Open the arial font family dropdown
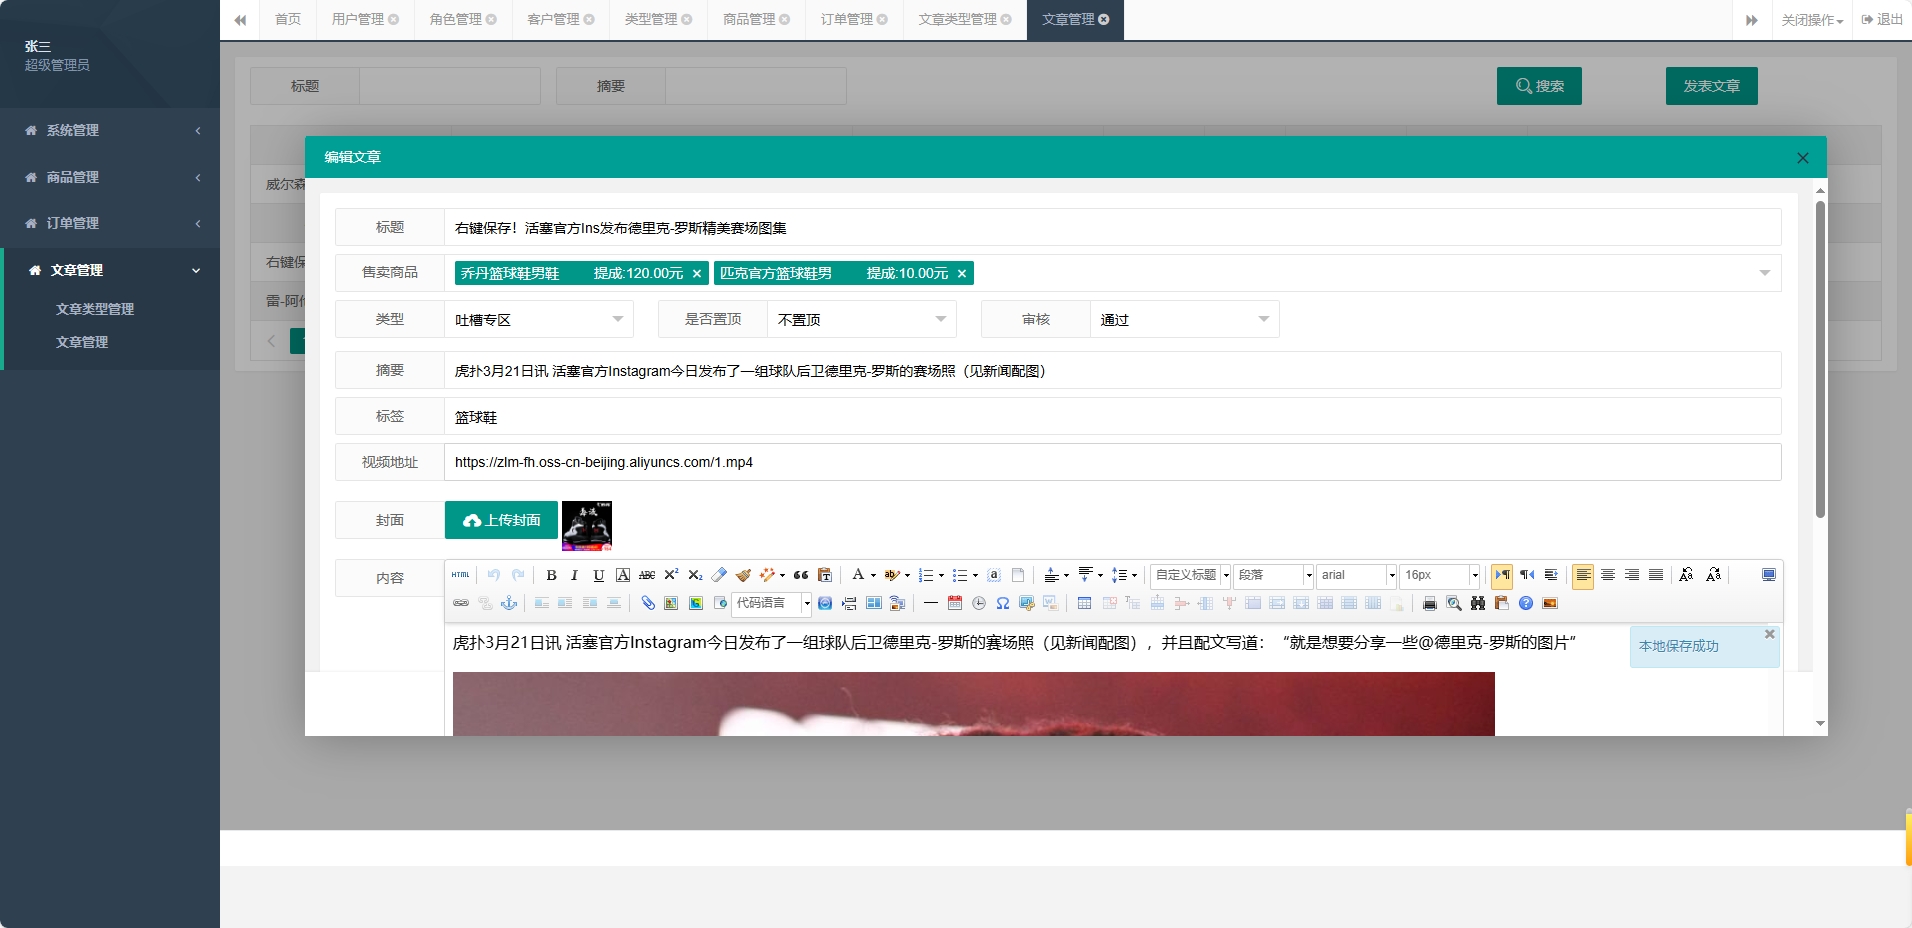 click(x=1357, y=575)
